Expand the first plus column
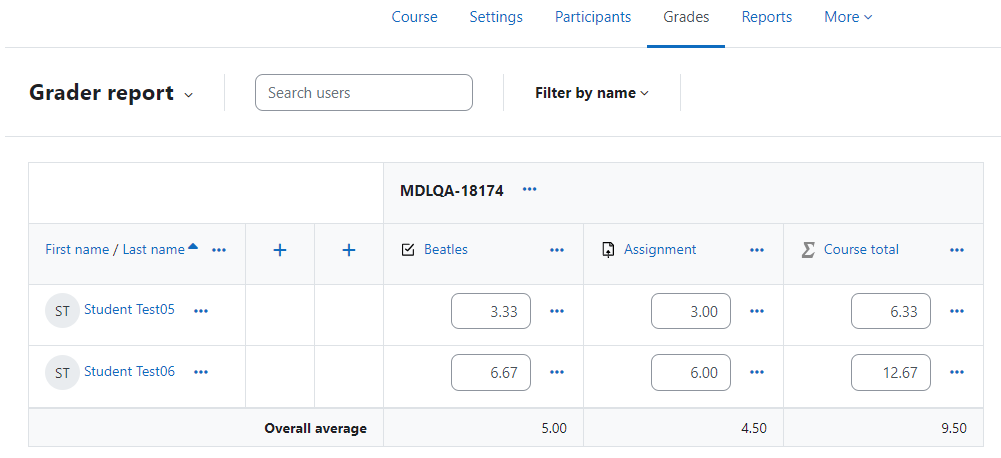This screenshot has width=1001, height=458. coord(280,250)
